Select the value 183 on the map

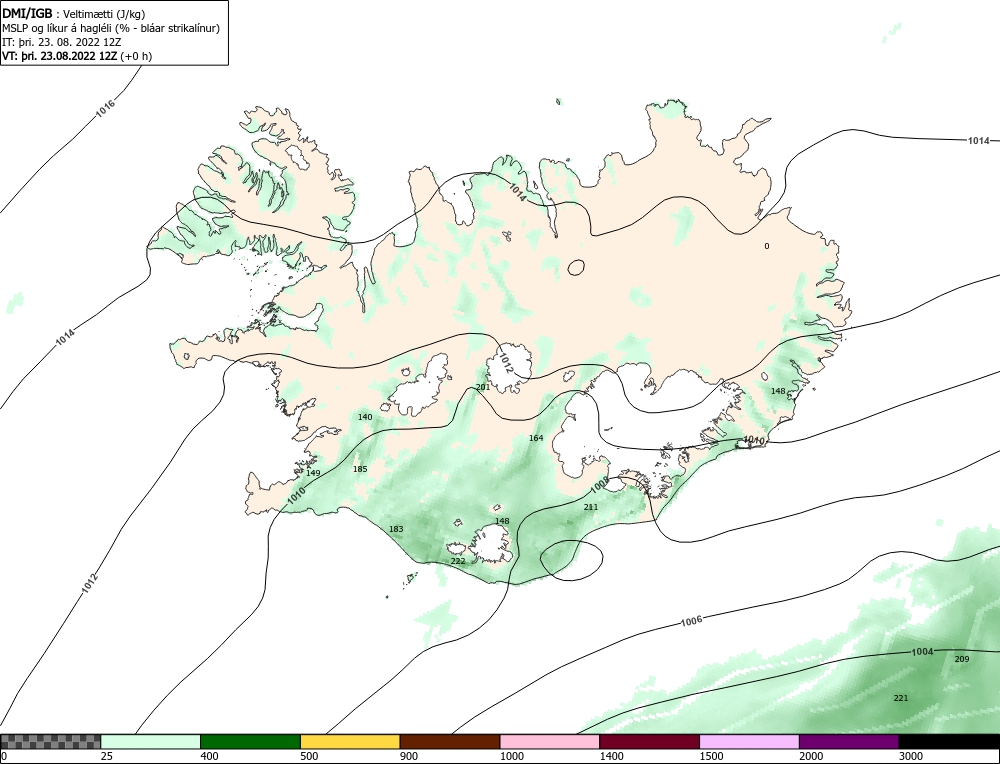click(x=396, y=529)
